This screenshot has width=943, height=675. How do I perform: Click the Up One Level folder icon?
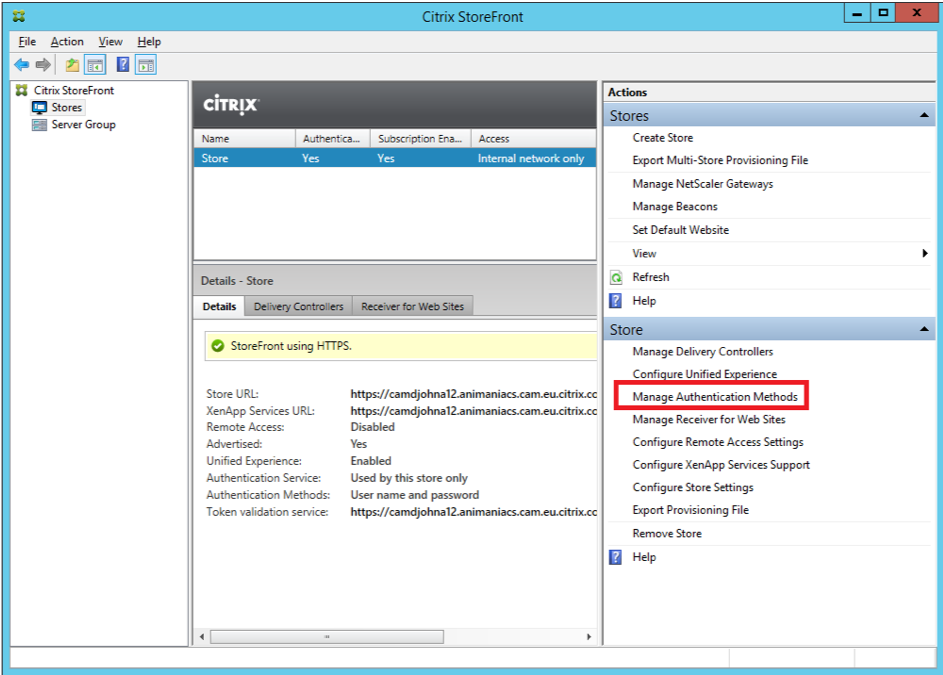click(x=72, y=65)
